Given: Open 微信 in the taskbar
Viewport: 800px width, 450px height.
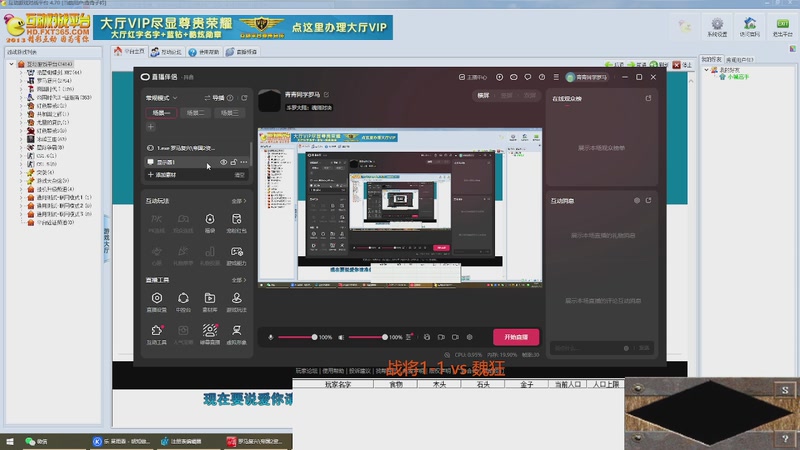Looking at the screenshot, I should [37, 441].
